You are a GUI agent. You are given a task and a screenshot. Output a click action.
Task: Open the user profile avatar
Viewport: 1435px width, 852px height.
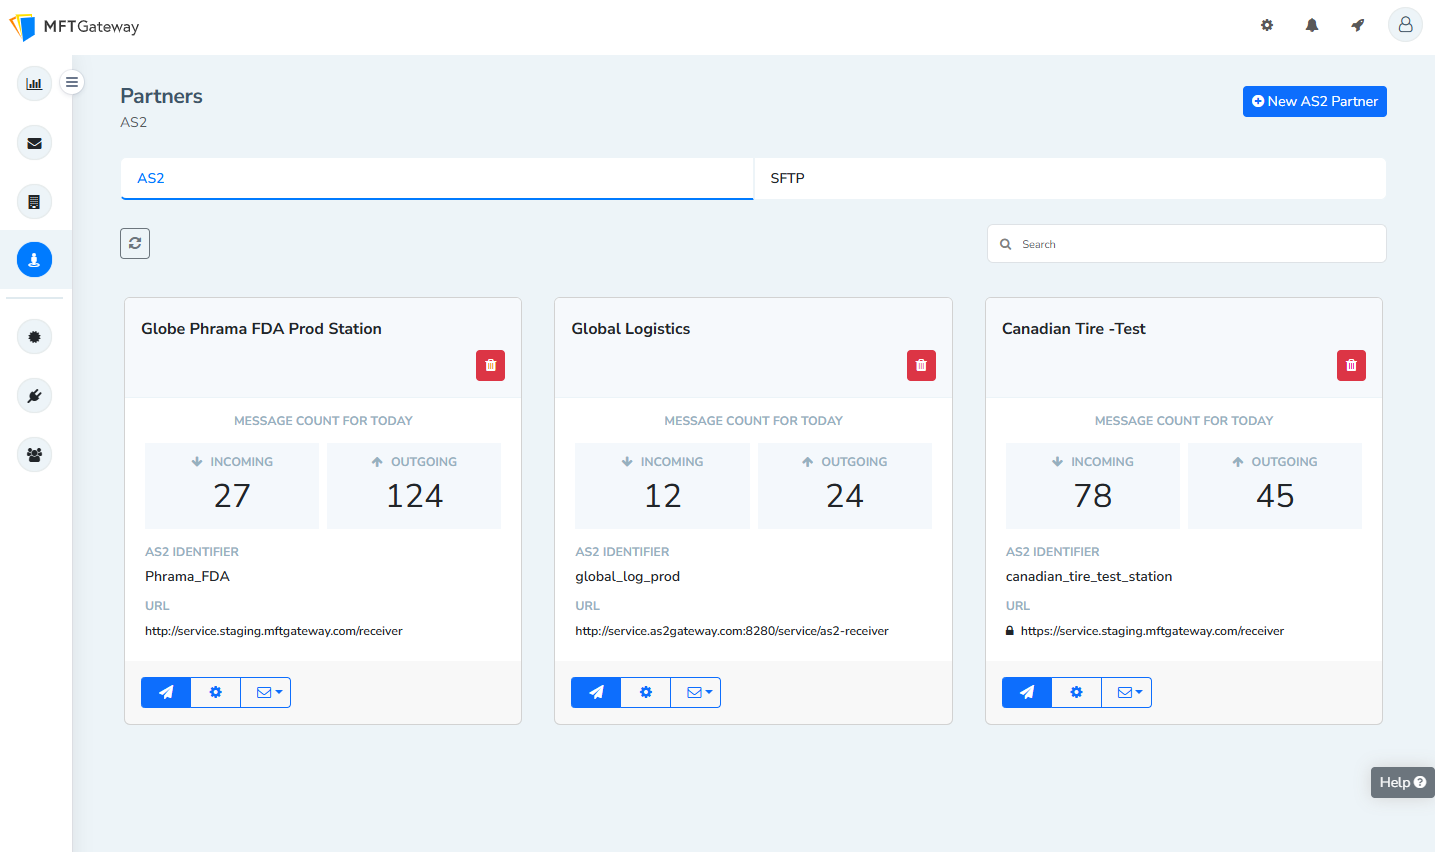[x=1405, y=25]
